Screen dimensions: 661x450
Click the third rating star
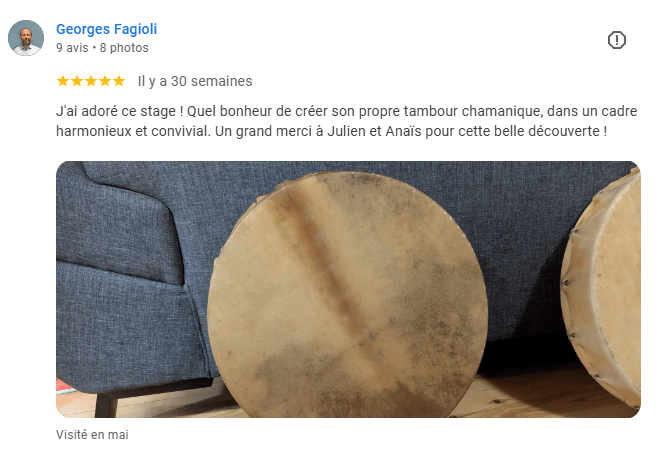pos(91,81)
